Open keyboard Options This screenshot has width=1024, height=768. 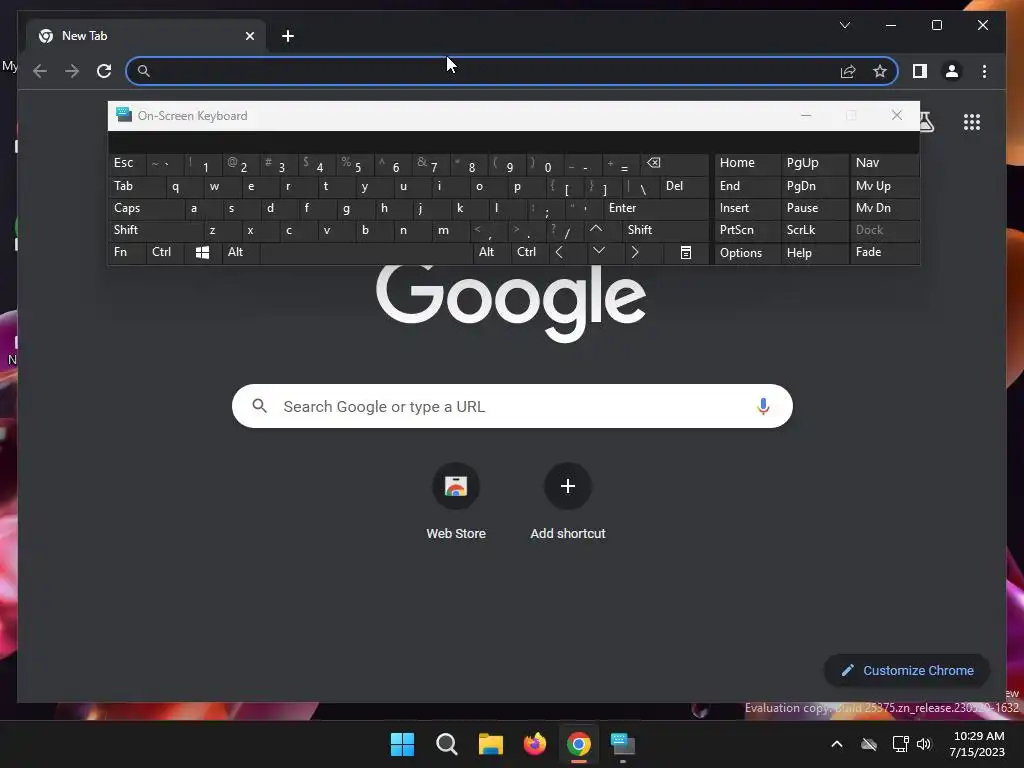[x=747, y=253]
